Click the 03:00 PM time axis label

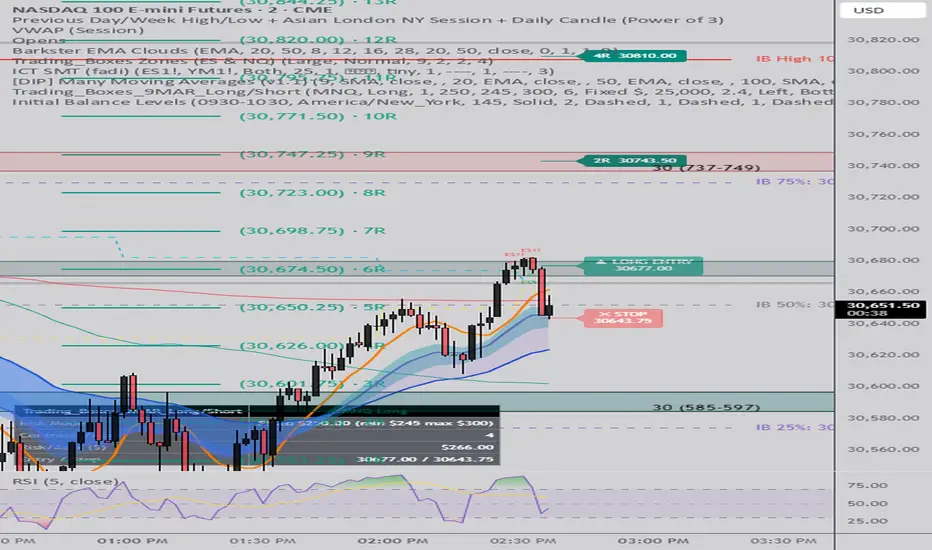pos(653,540)
